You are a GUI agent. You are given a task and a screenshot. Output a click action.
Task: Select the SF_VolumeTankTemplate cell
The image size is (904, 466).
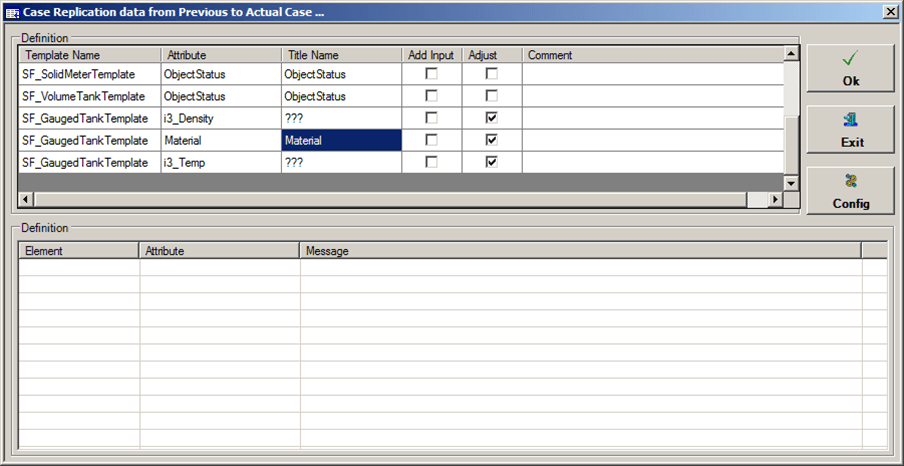coord(90,96)
